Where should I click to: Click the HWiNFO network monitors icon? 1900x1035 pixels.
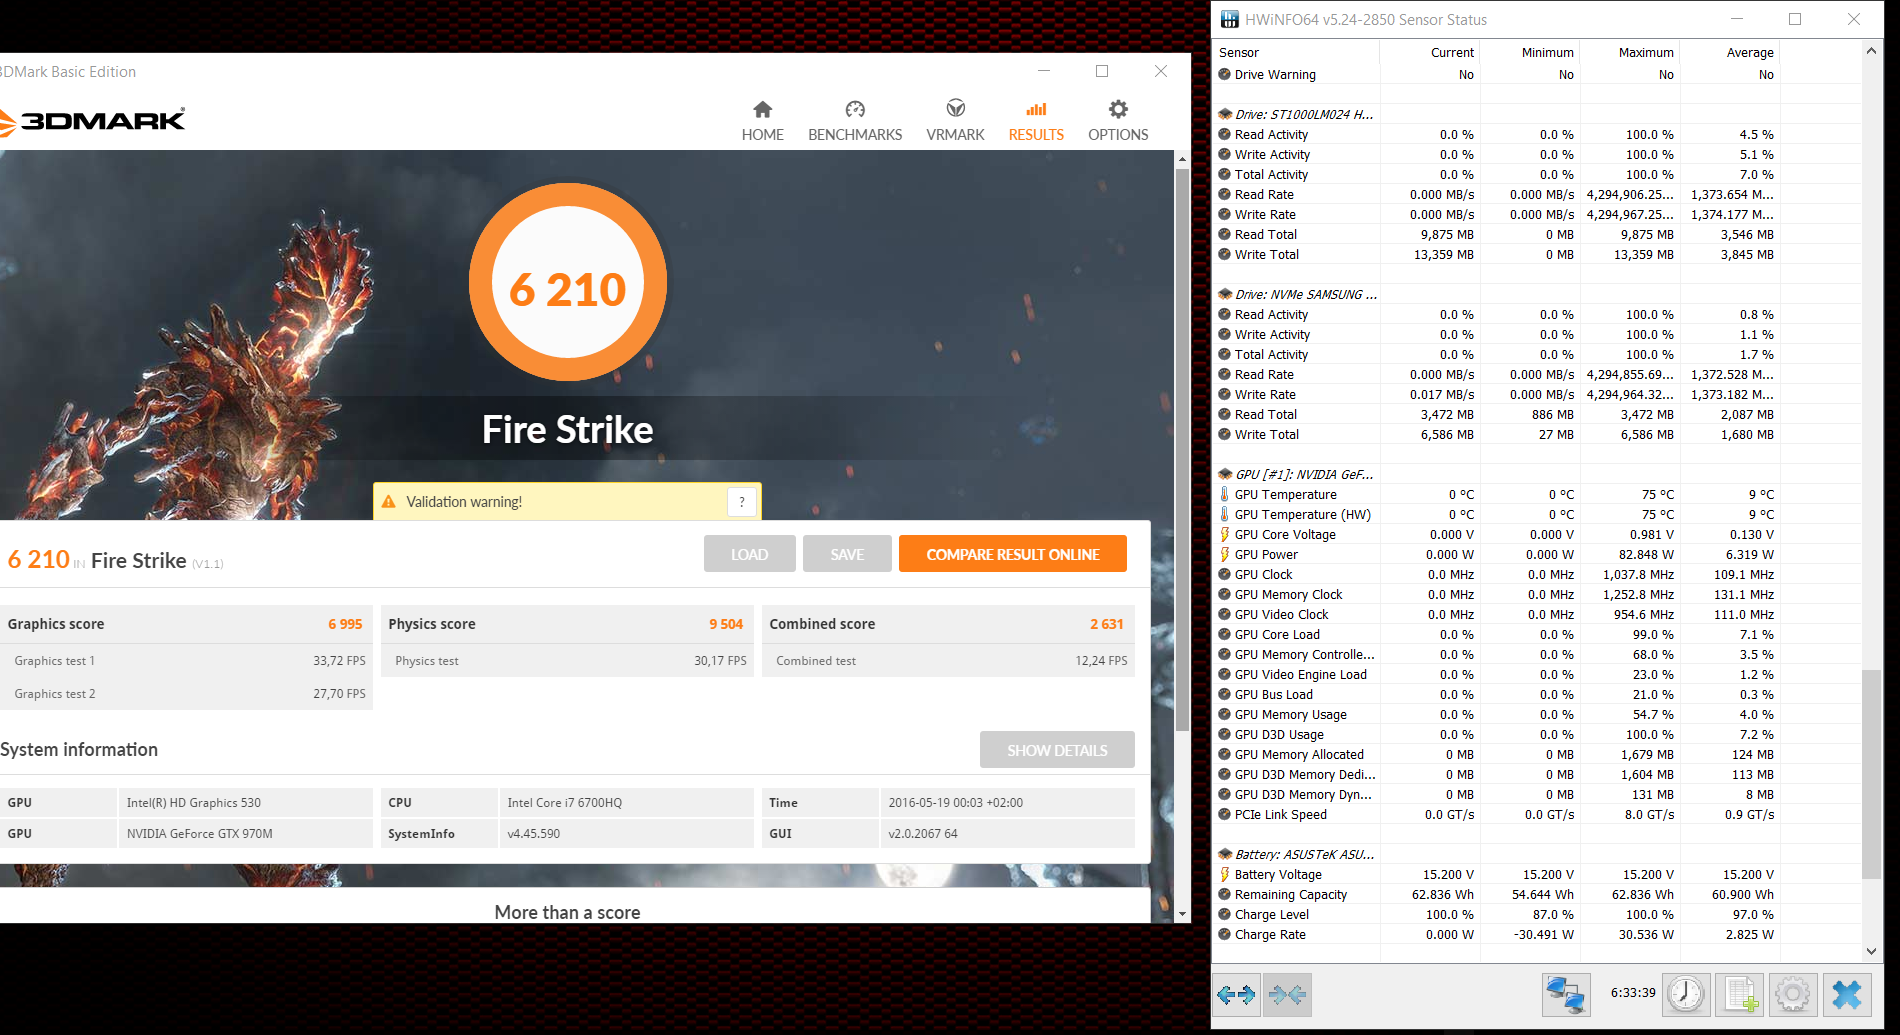(x=1566, y=995)
